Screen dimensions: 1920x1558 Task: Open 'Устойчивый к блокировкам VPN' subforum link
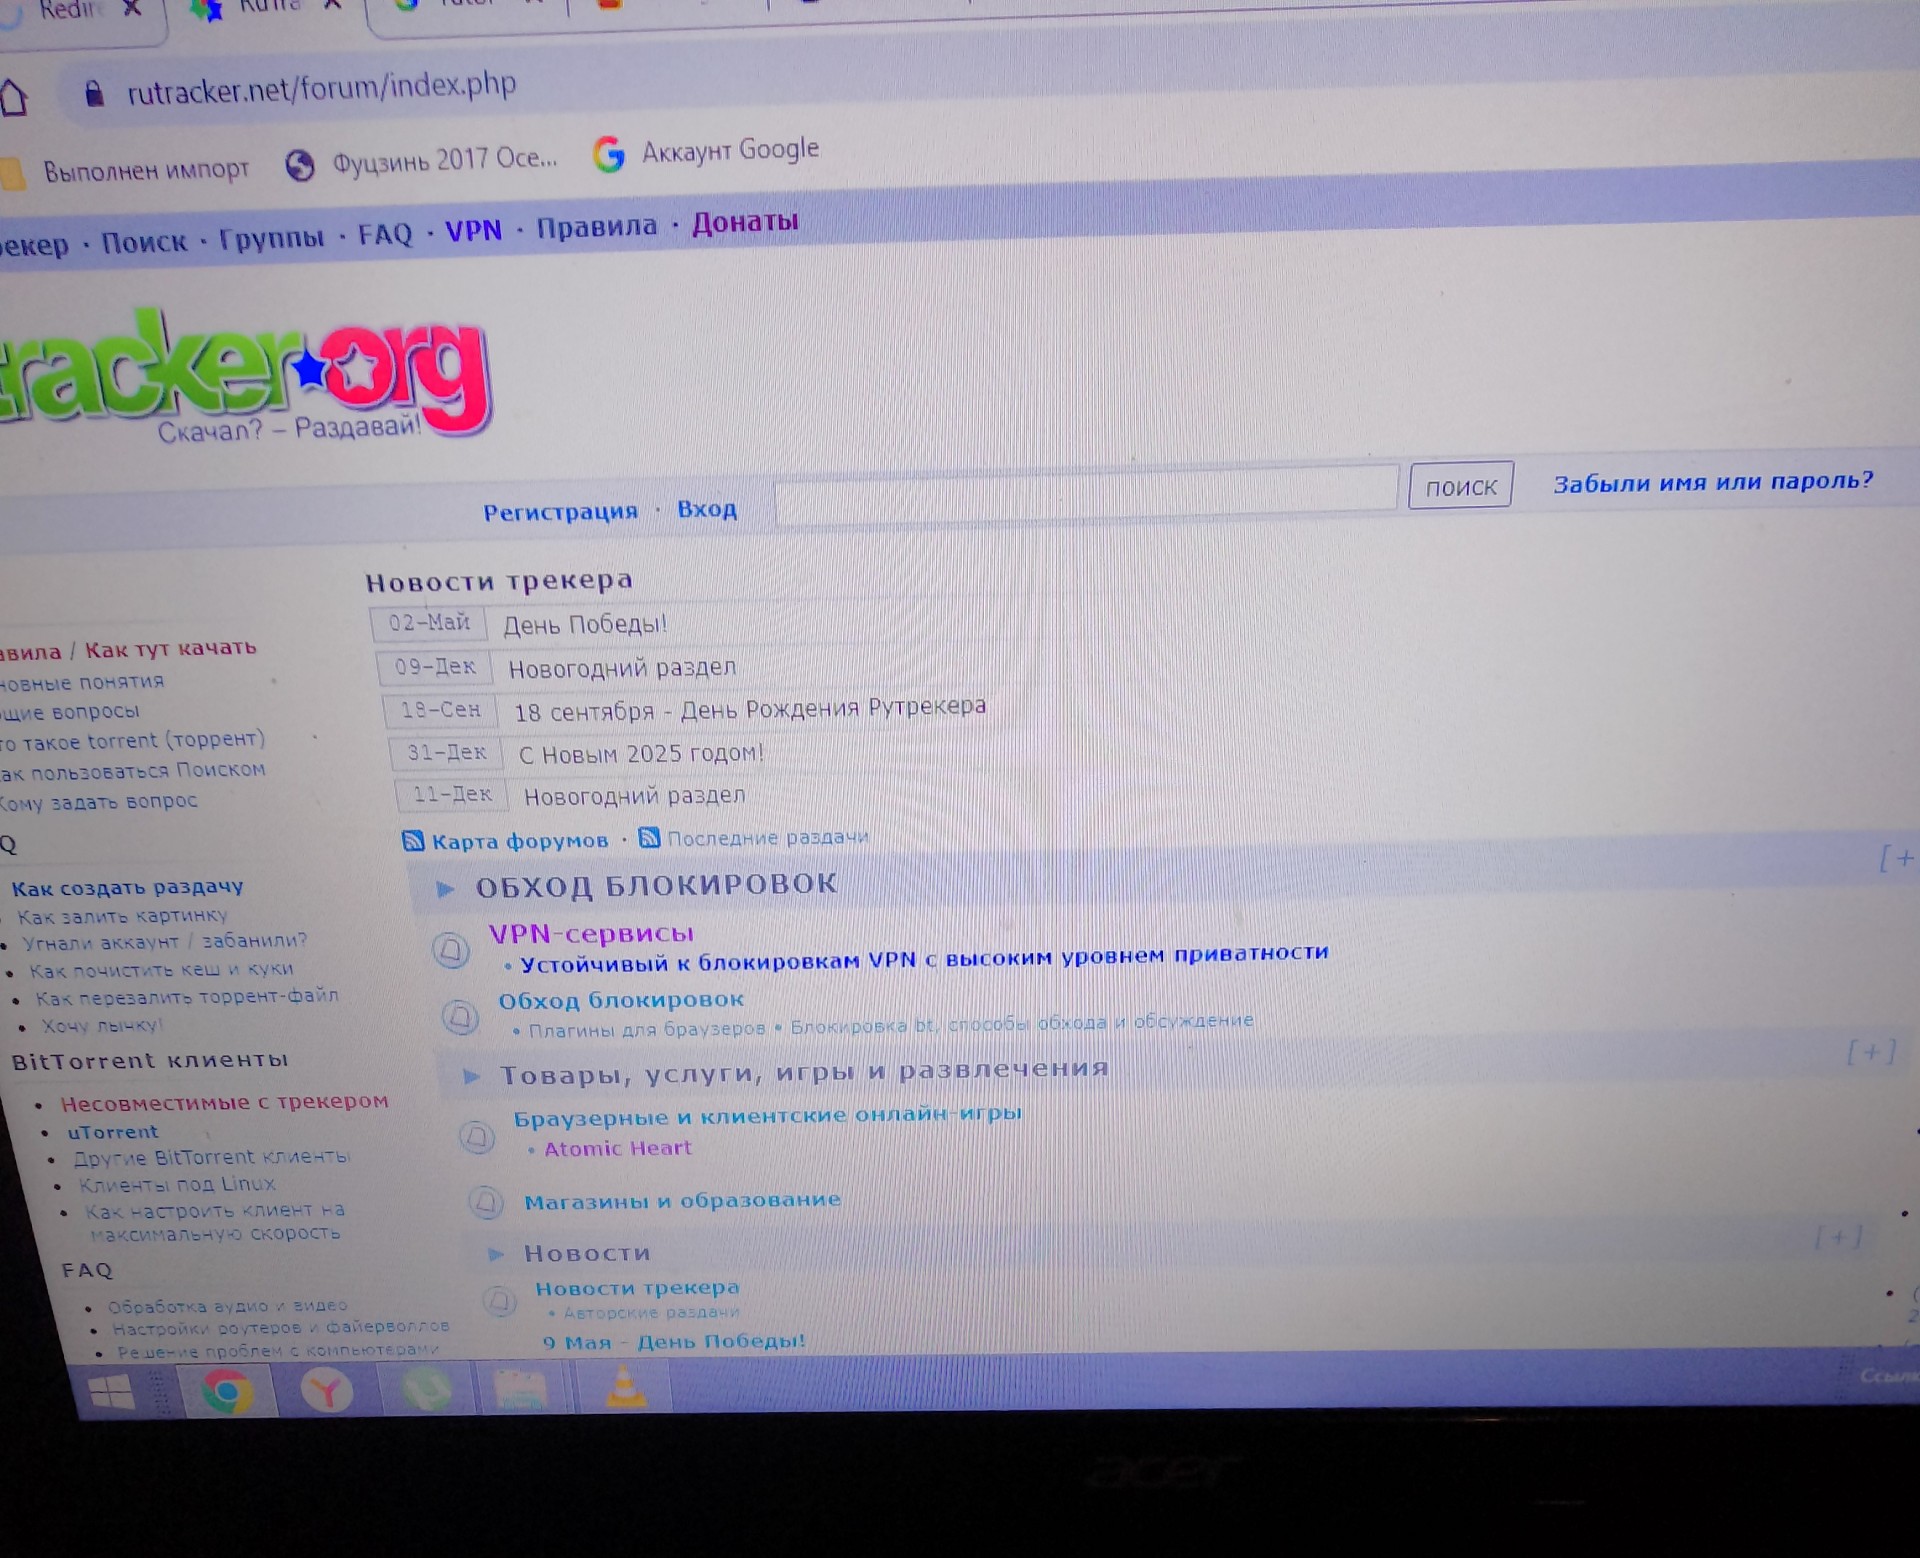click(924, 958)
